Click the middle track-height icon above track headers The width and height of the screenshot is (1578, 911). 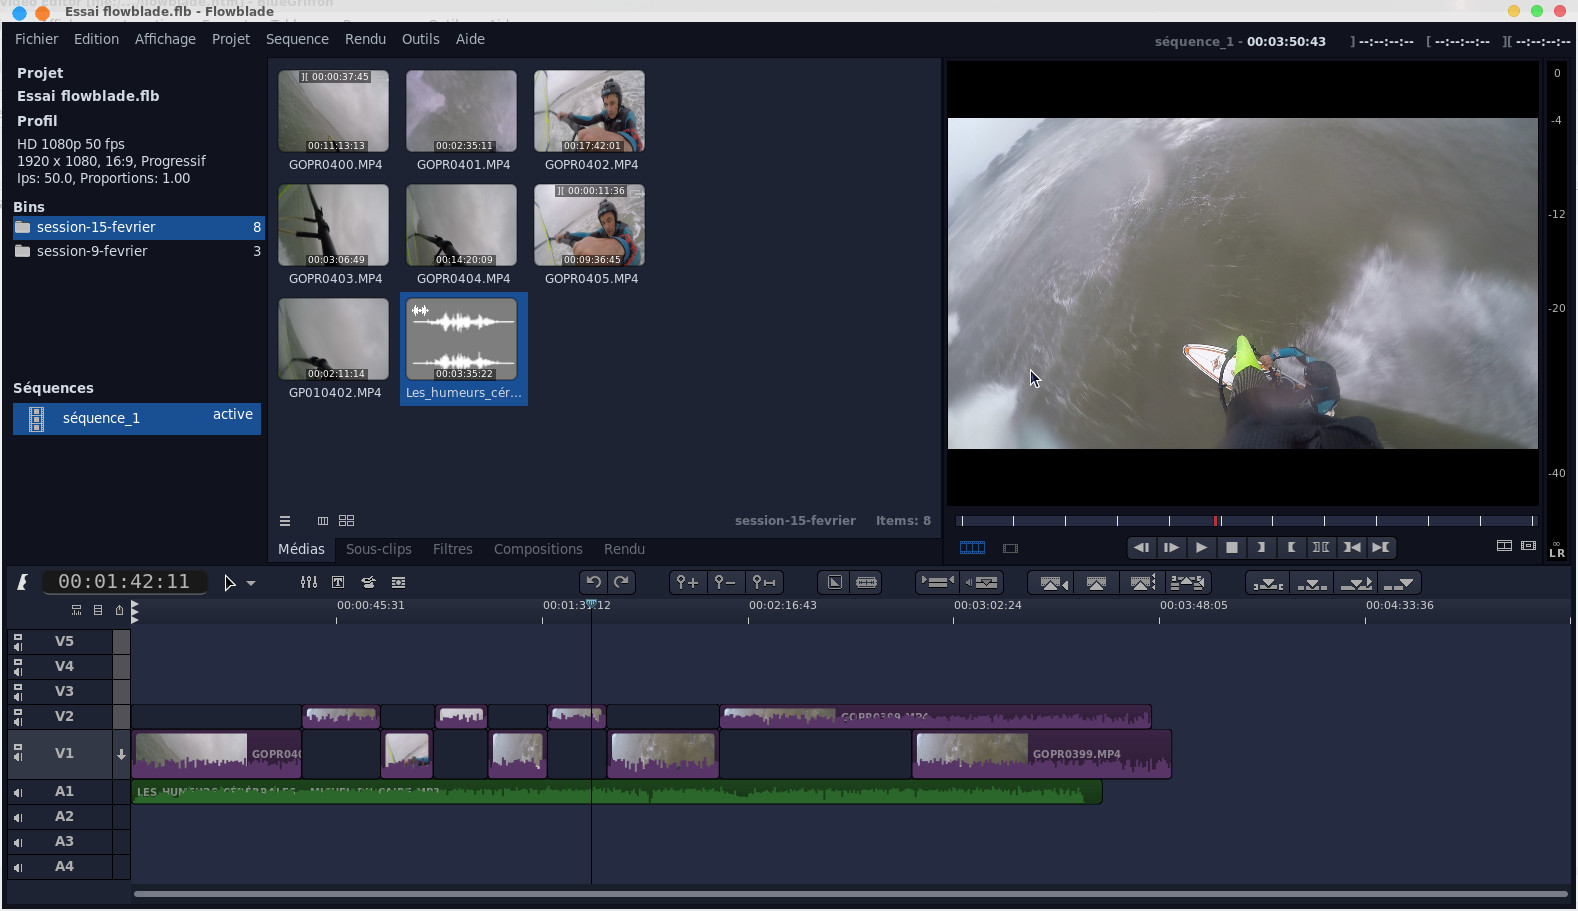(98, 610)
